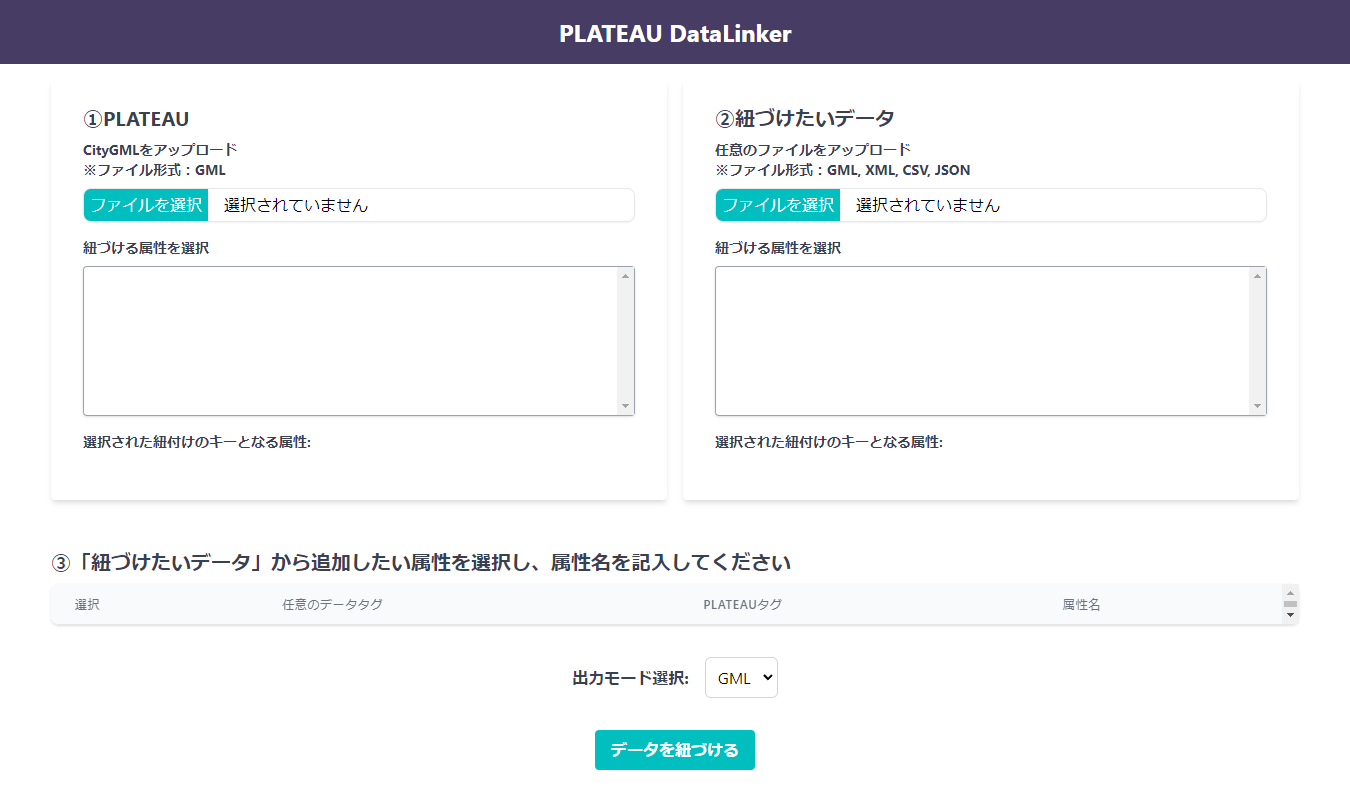
Task: Open the 出力モード選択 GML dropdown
Action: tap(741, 677)
